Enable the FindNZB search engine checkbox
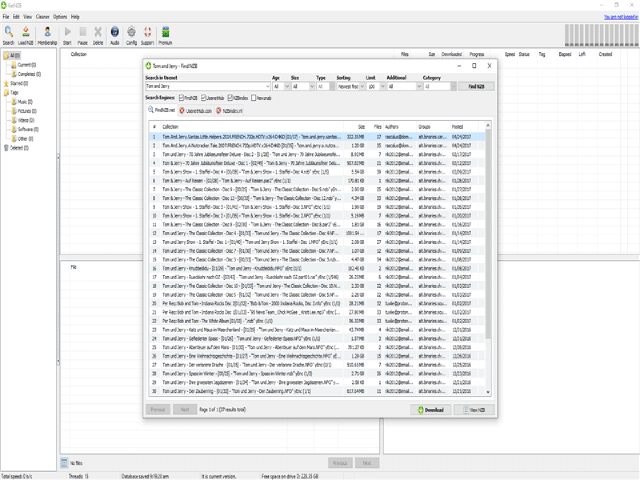The width and height of the screenshot is (640, 480). (x=181, y=98)
